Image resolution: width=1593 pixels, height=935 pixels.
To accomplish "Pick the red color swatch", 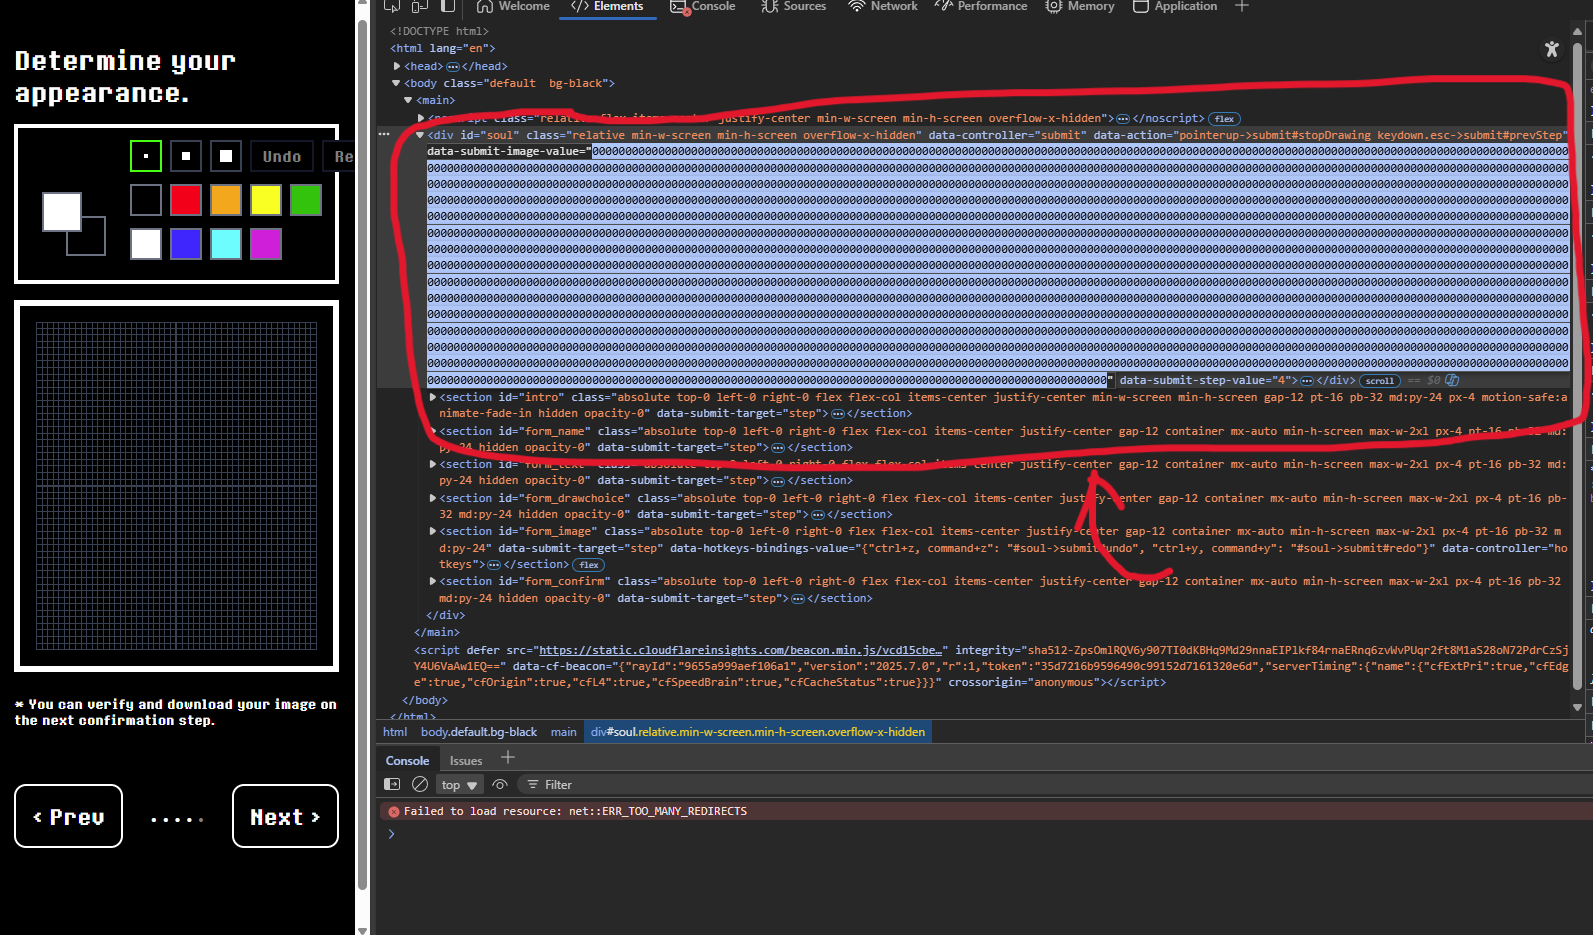I will (186, 200).
